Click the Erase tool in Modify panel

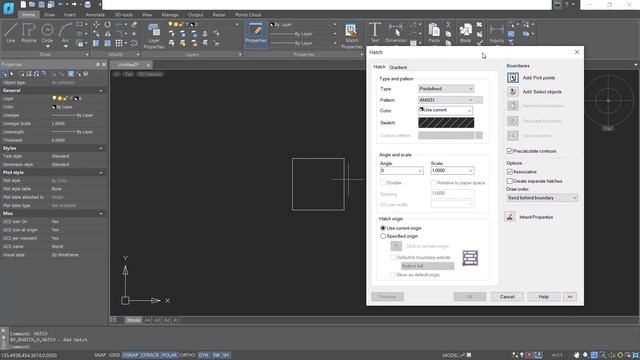click(x=133, y=24)
